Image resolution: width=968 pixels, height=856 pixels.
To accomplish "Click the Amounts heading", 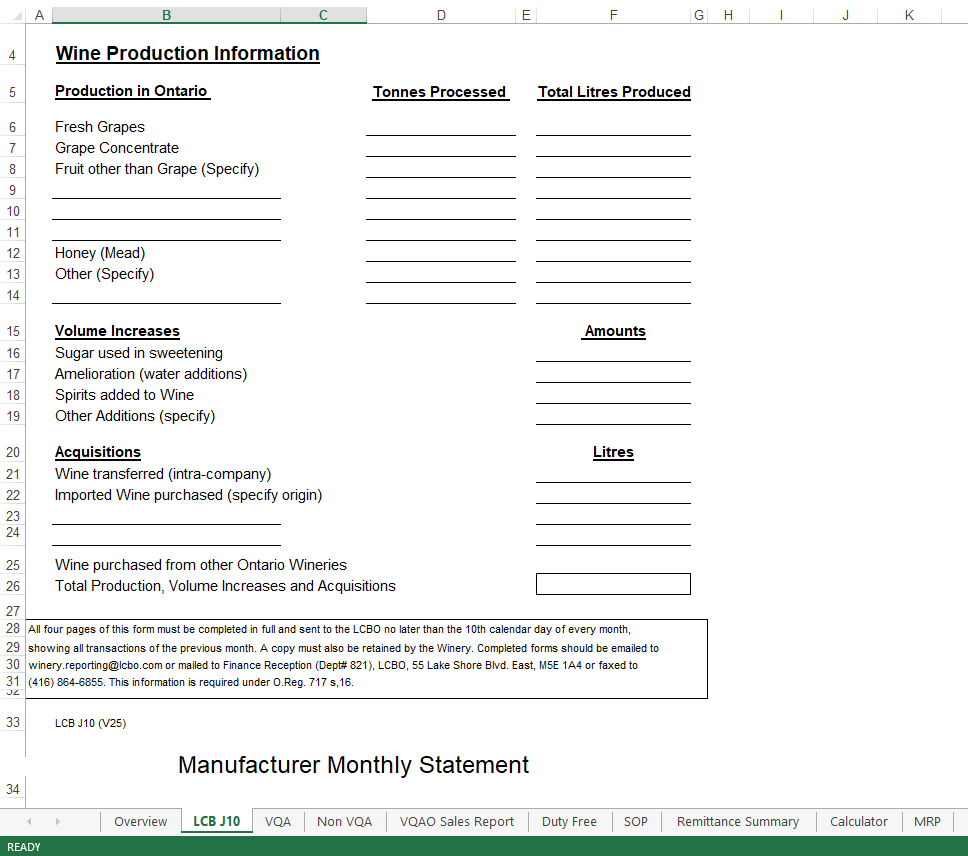I will click(x=615, y=331).
